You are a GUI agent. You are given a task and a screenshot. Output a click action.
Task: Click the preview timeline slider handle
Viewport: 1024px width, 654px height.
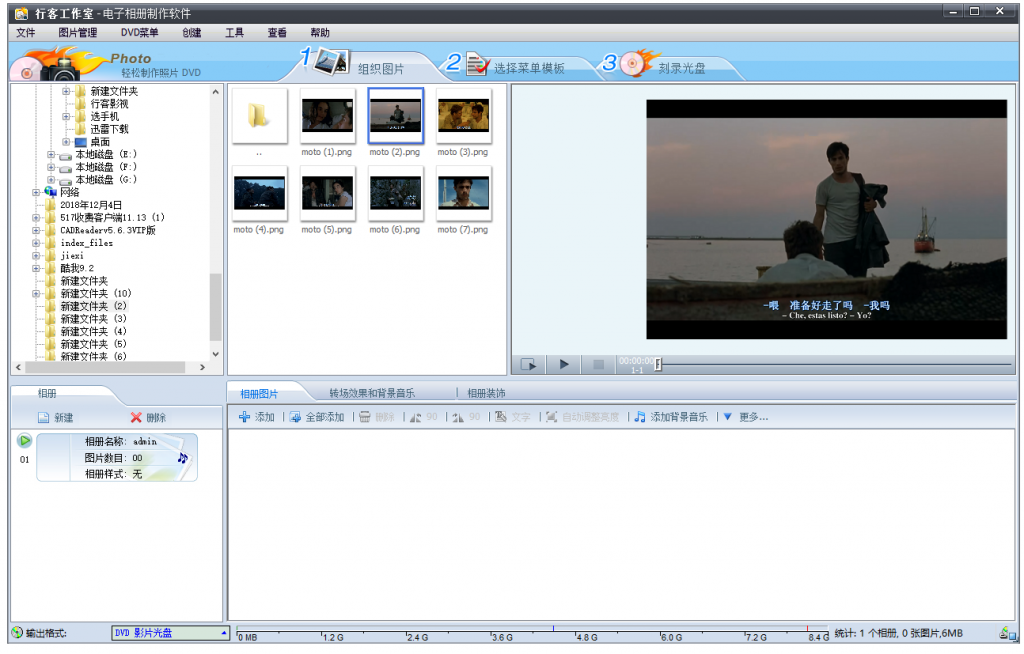click(x=658, y=365)
